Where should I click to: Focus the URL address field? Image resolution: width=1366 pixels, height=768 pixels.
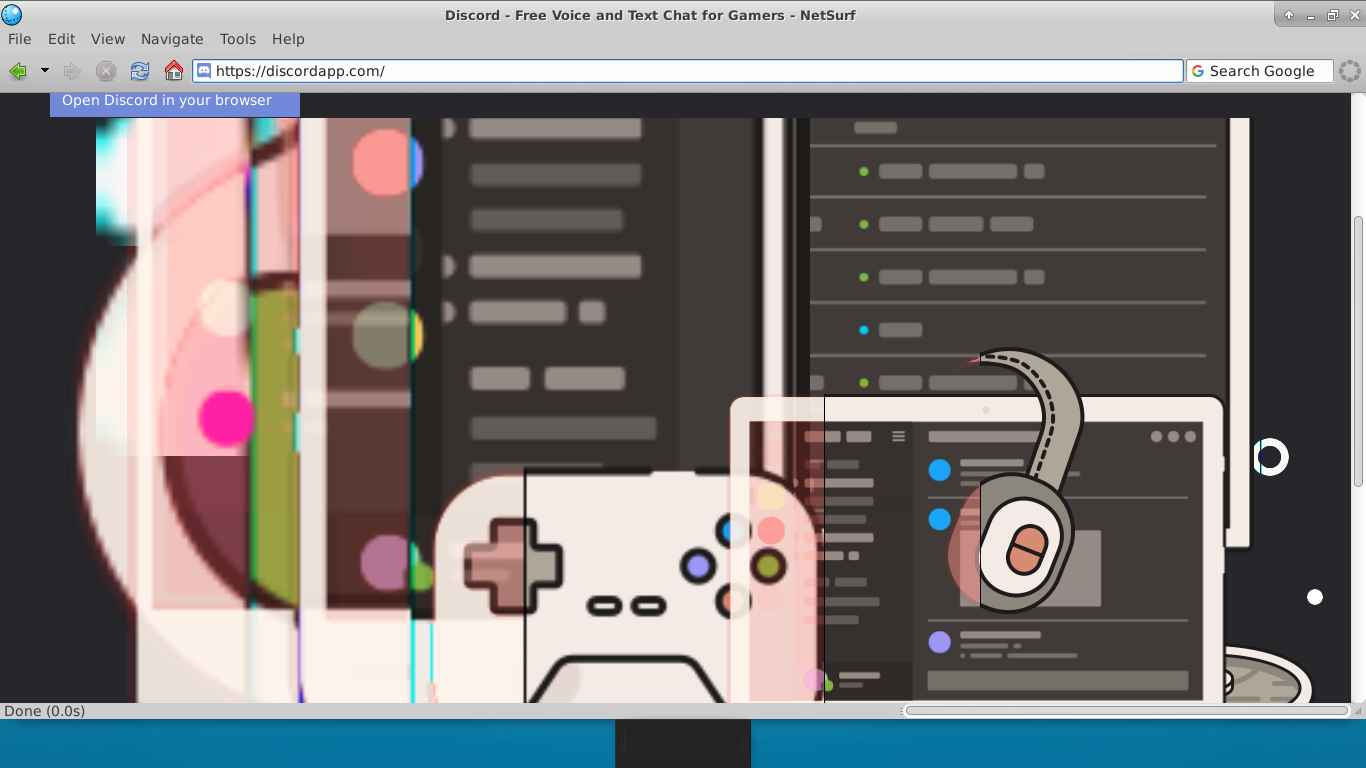(x=690, y=71)
